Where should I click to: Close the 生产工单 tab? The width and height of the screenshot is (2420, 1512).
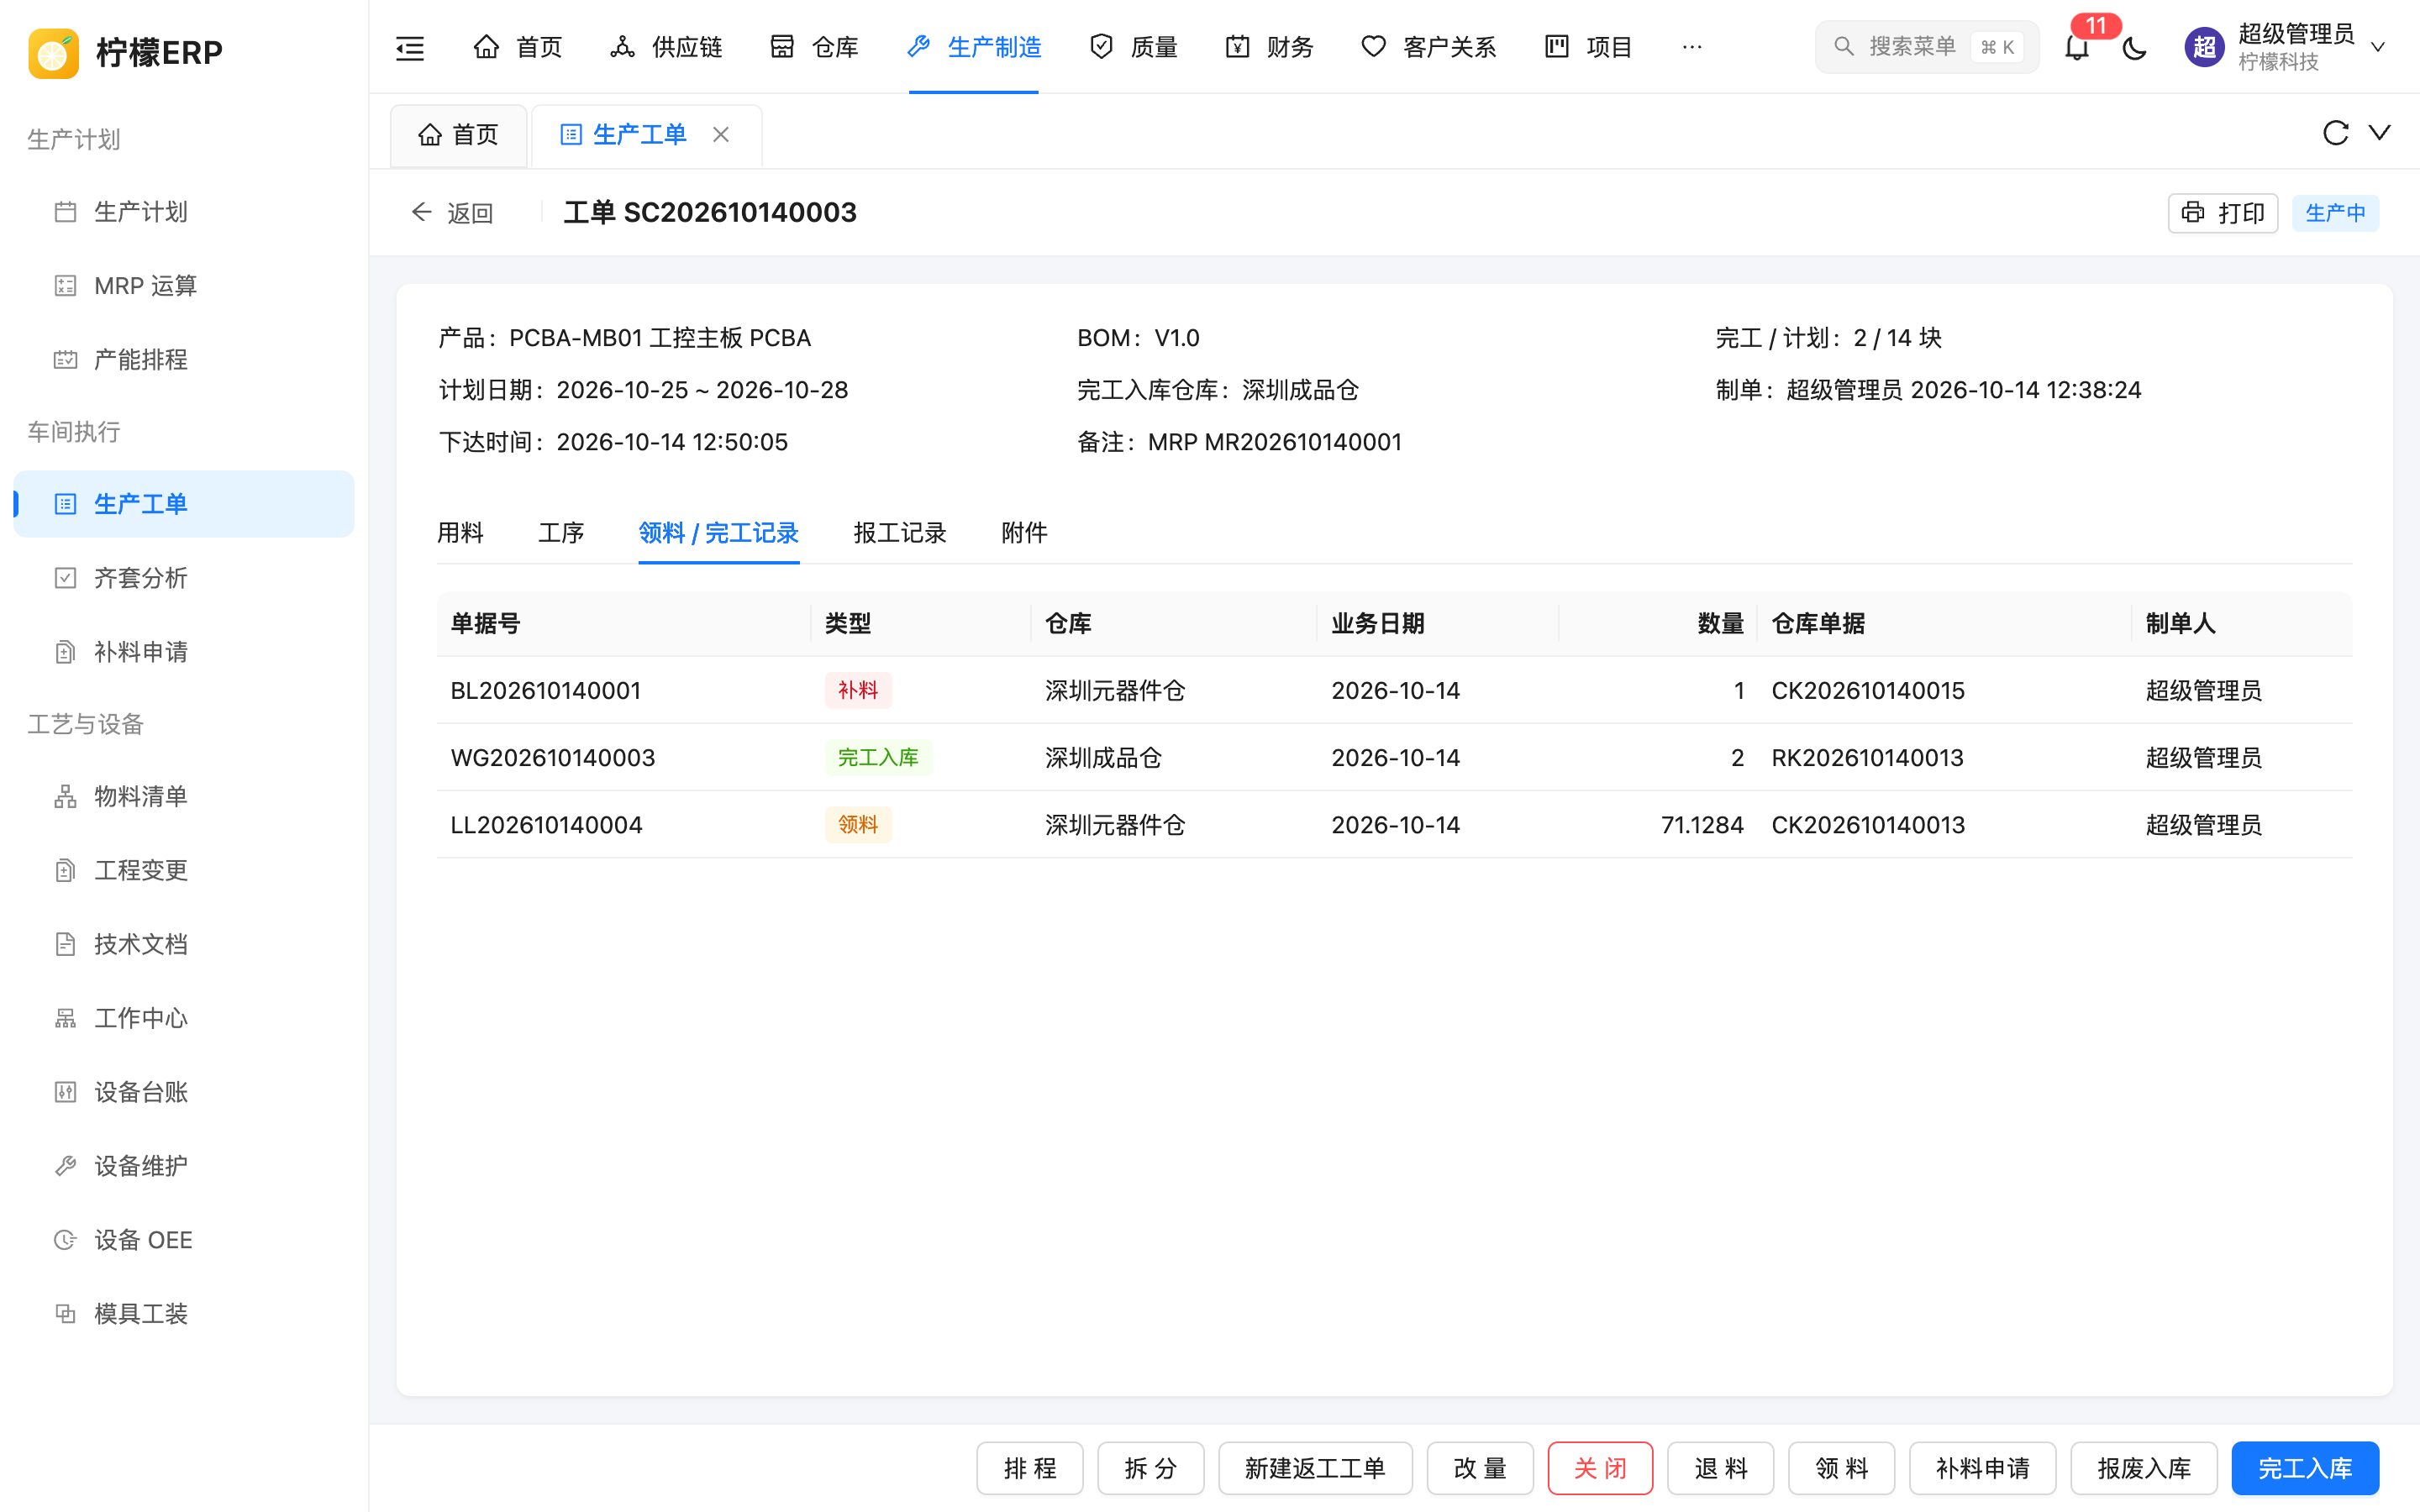[721, 134]
